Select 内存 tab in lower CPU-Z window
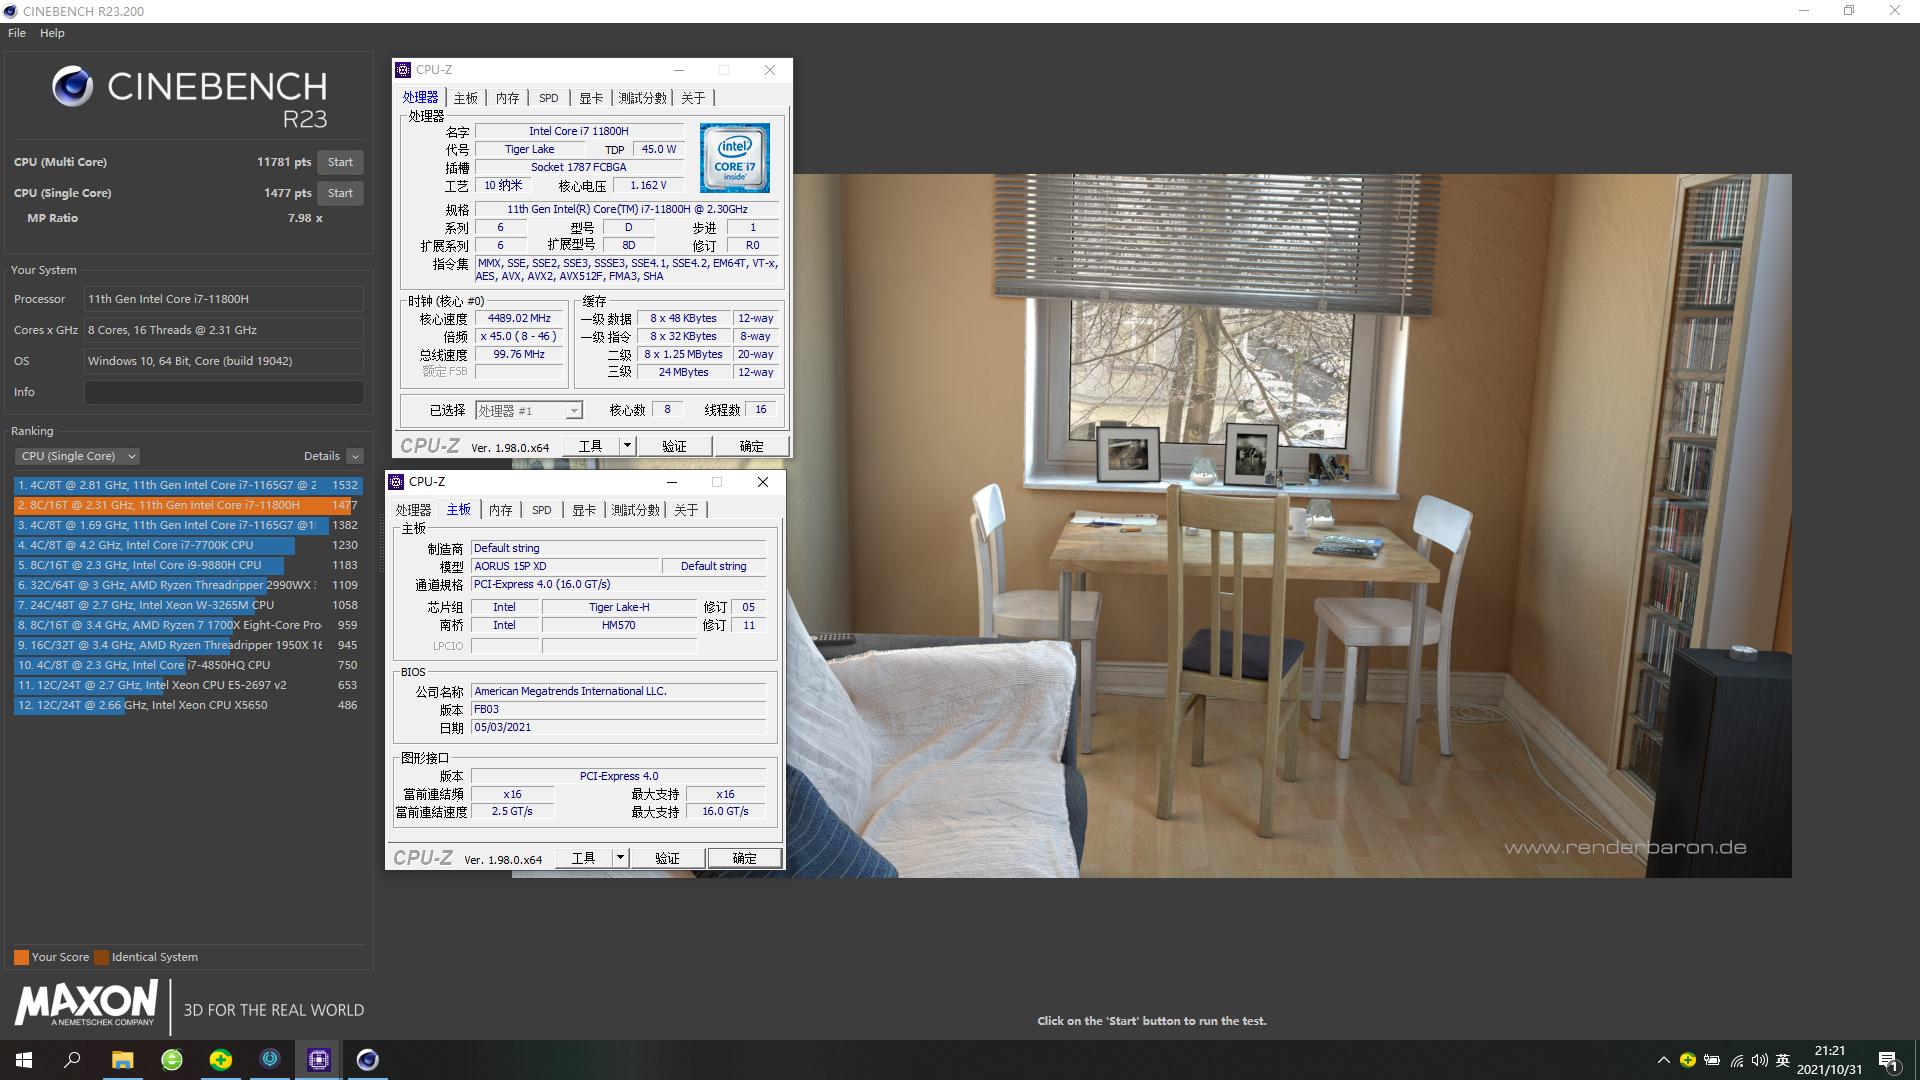The height and width of the screenshot is (1080, 1920). (500, 510)
